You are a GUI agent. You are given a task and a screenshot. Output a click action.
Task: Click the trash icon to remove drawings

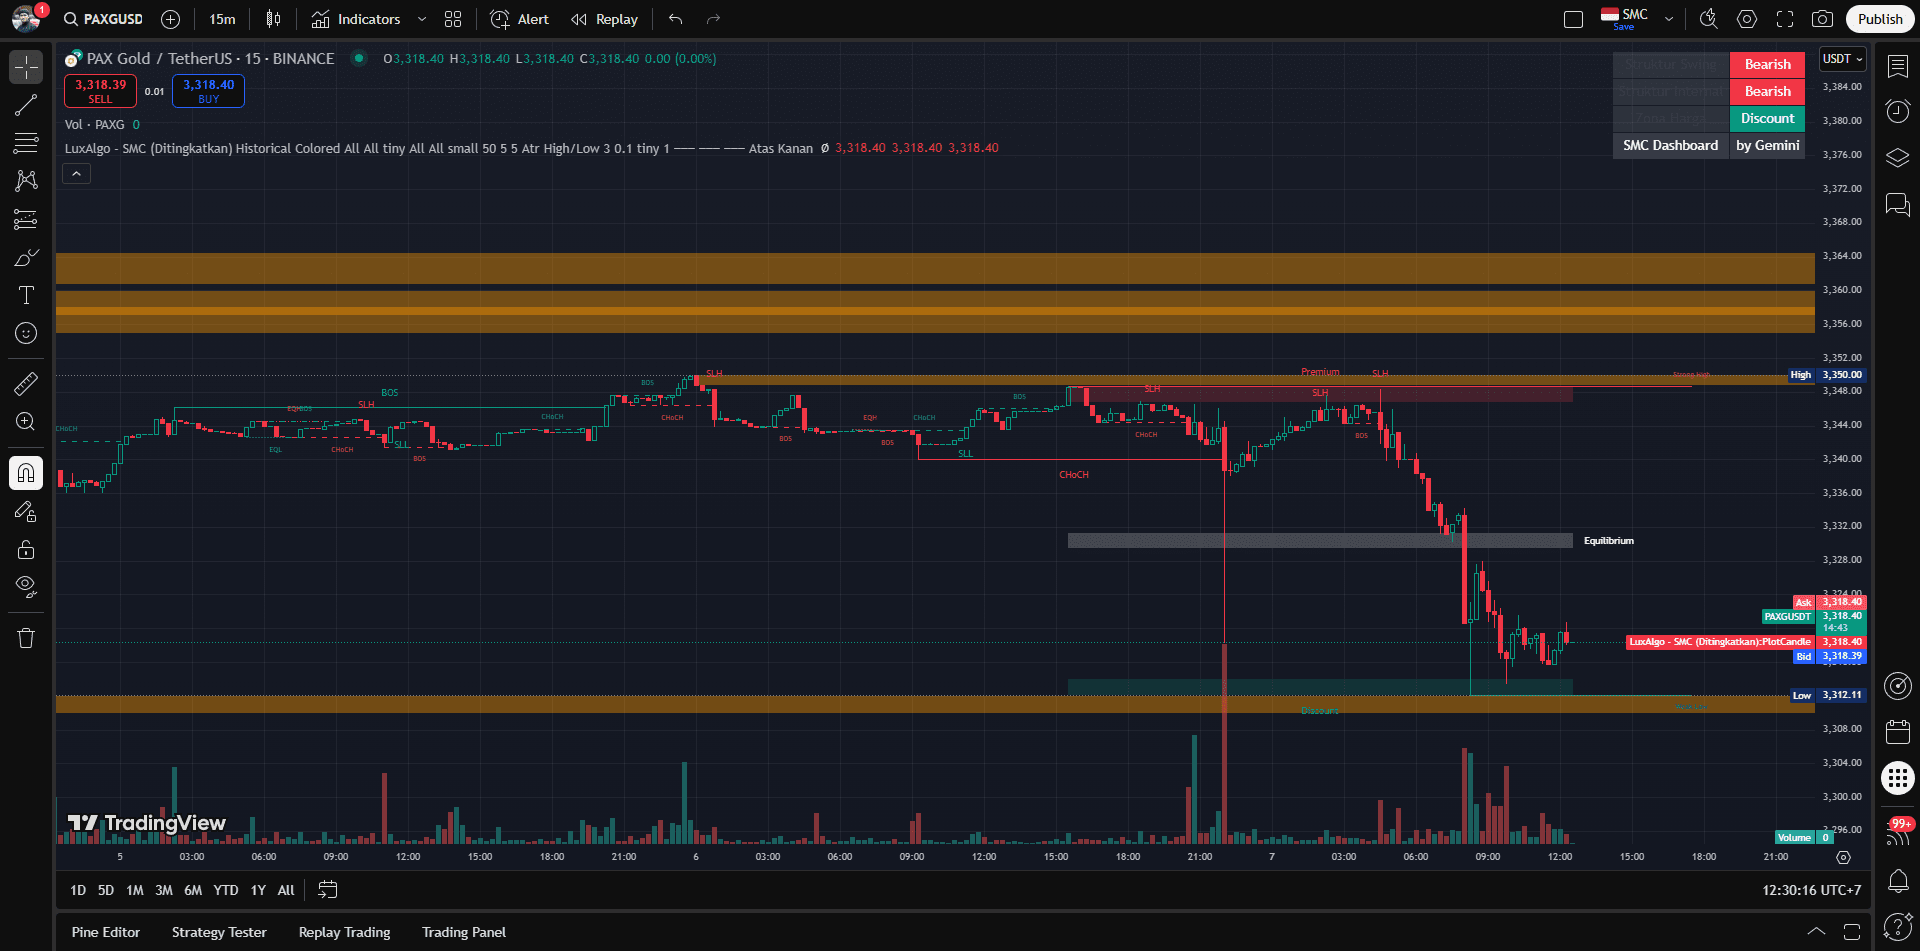[x=26, y=638]
